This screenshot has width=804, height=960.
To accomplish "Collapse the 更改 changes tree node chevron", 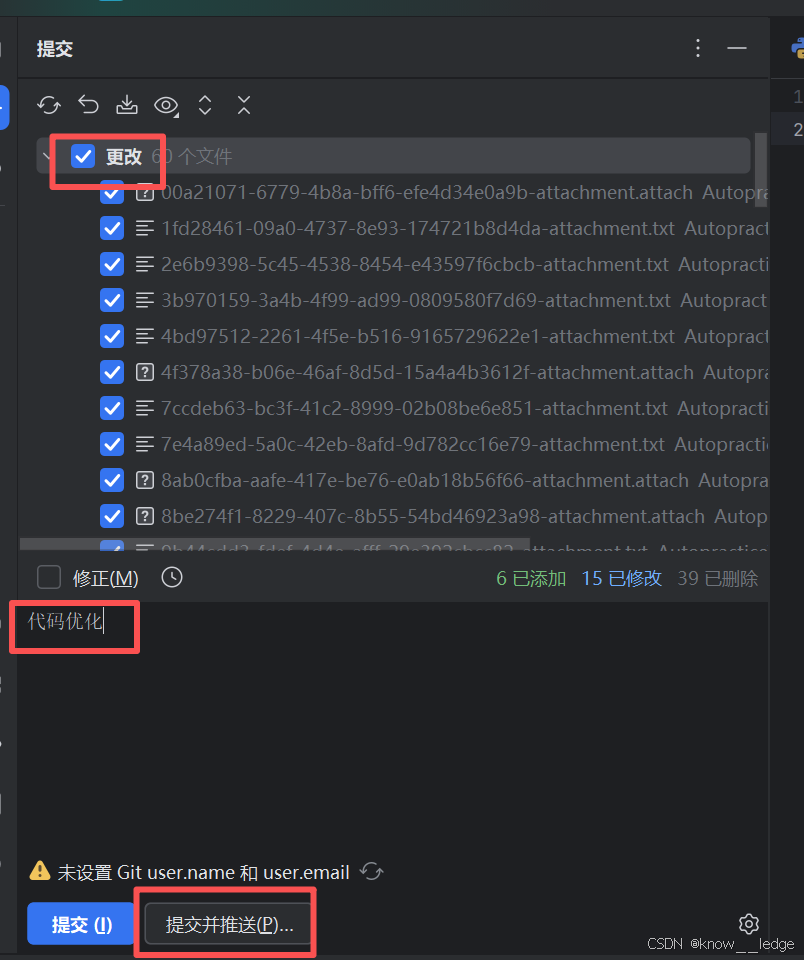I will 47,156.
